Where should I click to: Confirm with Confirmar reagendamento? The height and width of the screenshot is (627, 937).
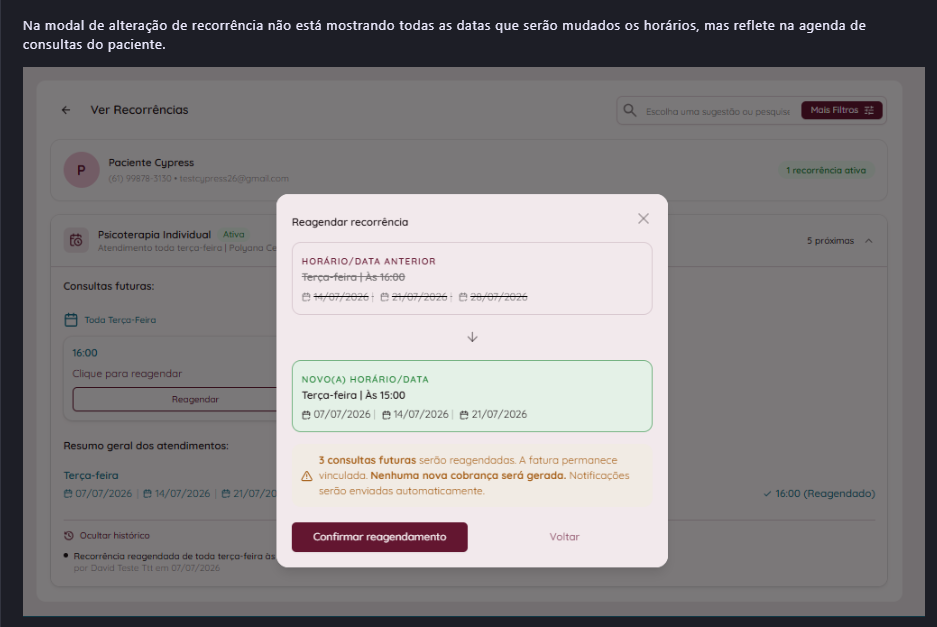pyautogui.click(x=379, y=537)
